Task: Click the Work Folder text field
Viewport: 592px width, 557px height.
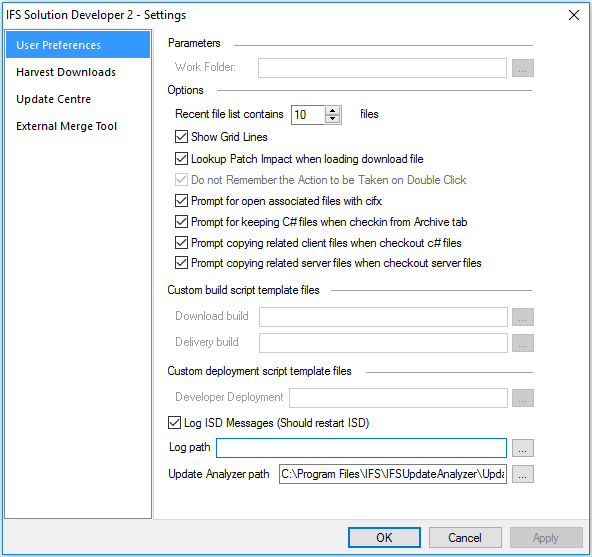Action: point(382,68)
